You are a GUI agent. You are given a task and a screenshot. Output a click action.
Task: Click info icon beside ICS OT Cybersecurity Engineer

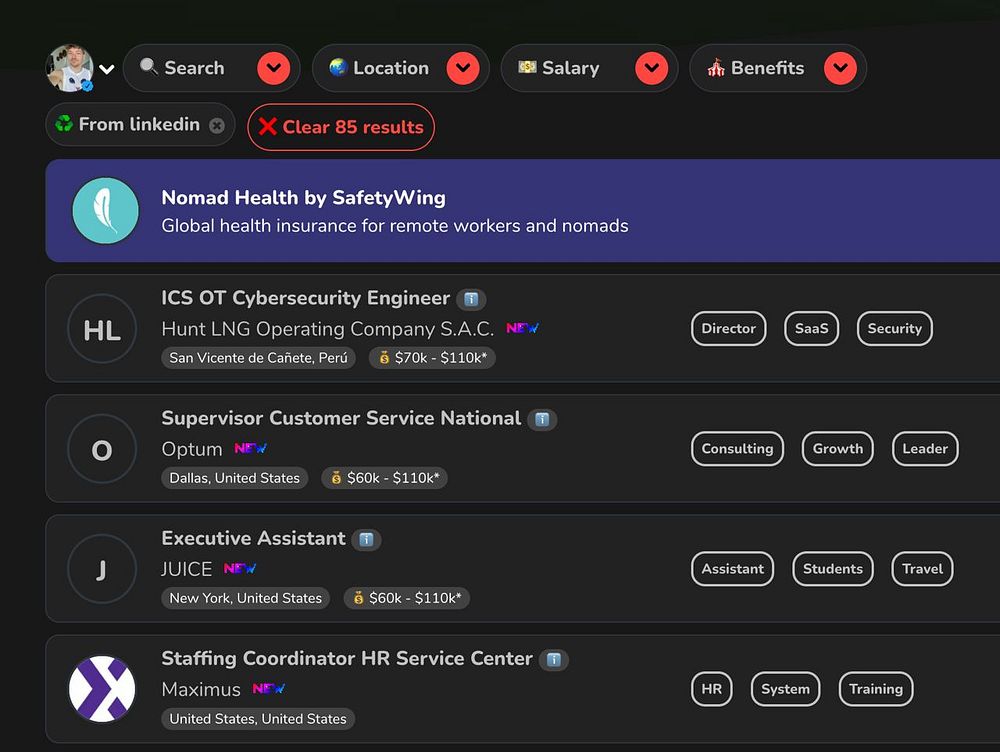471,299
